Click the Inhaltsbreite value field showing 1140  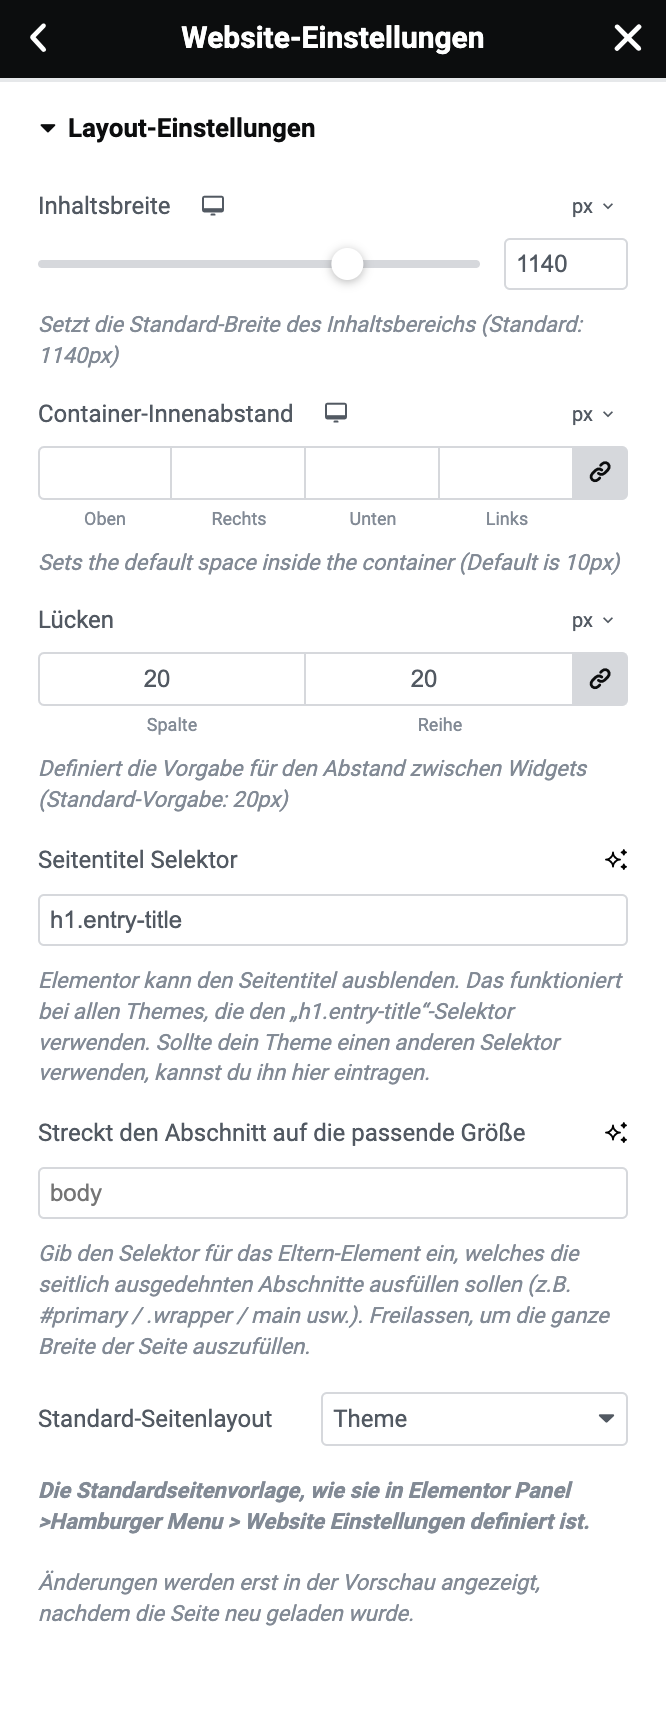point(566,264)
